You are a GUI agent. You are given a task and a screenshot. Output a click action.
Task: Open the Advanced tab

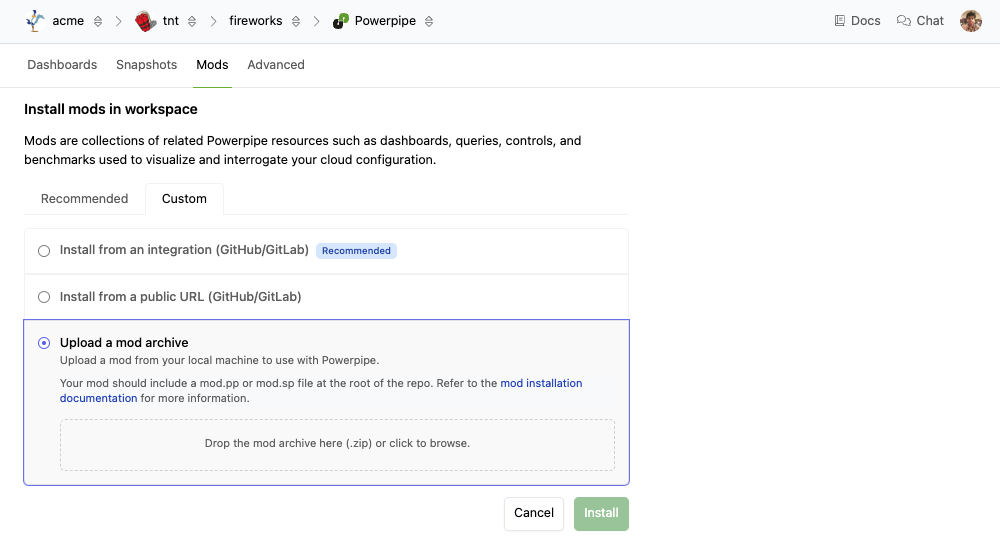pos(276,65)
